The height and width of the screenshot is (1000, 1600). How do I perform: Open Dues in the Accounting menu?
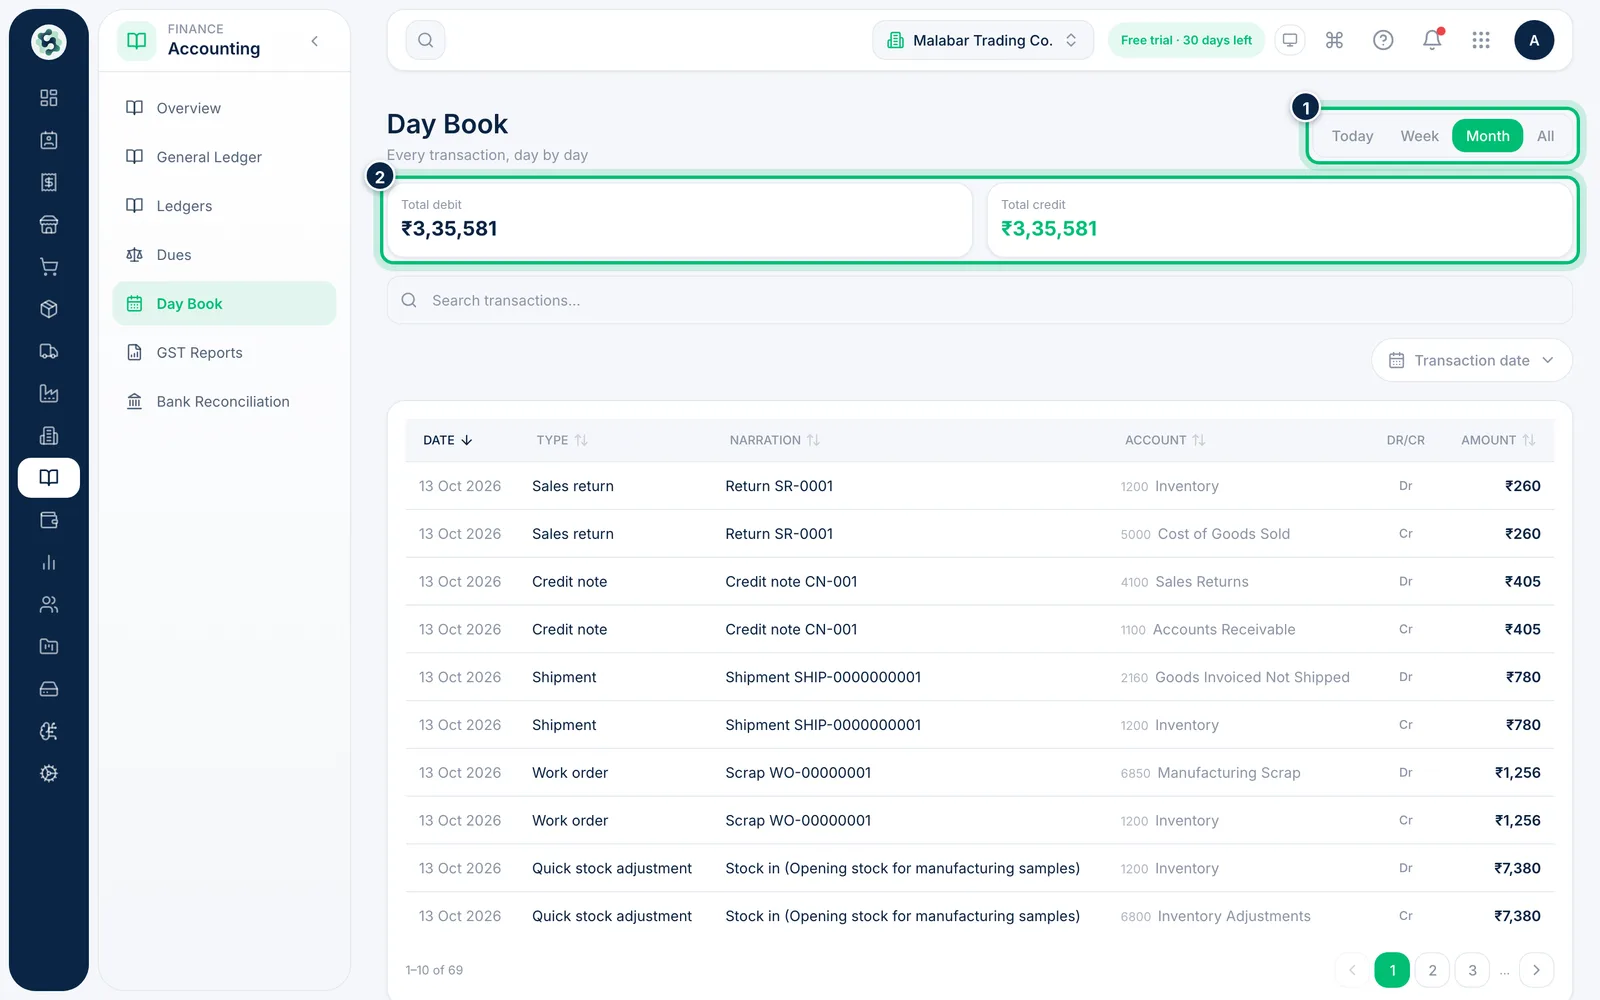pos(224,255)
